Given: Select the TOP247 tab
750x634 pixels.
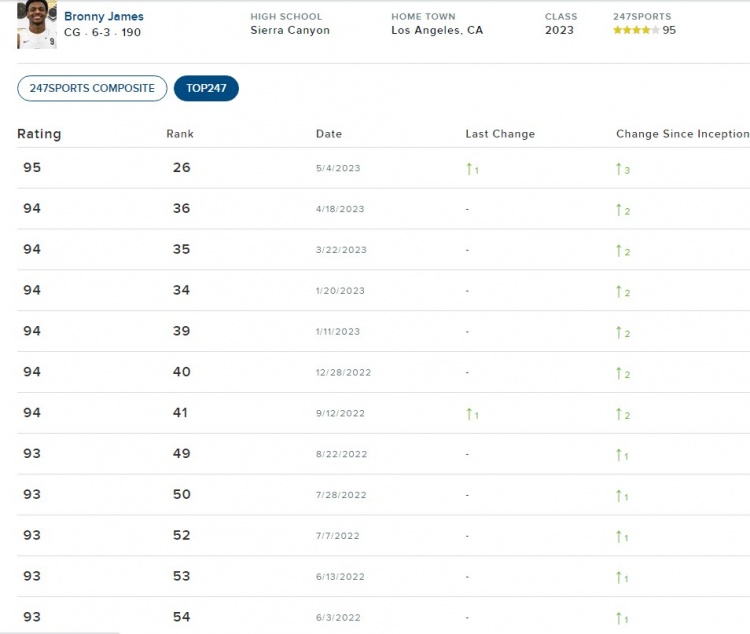Looking at the screenshot, I should tap(206, 88).
